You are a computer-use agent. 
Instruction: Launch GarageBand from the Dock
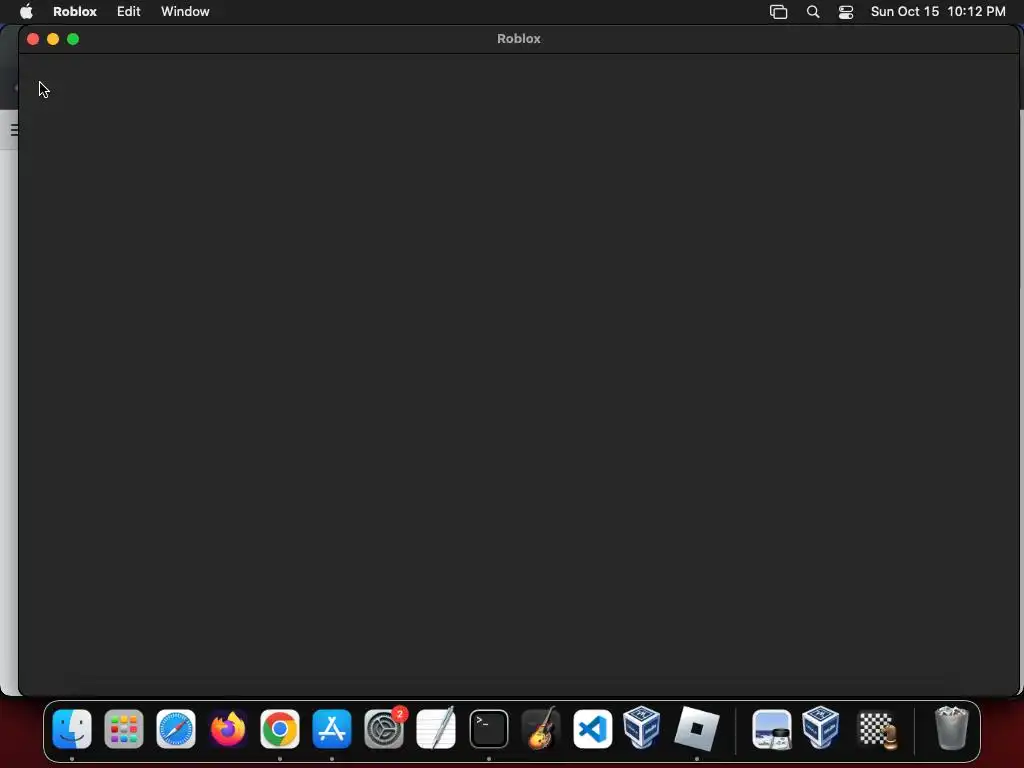coord(541,729)
